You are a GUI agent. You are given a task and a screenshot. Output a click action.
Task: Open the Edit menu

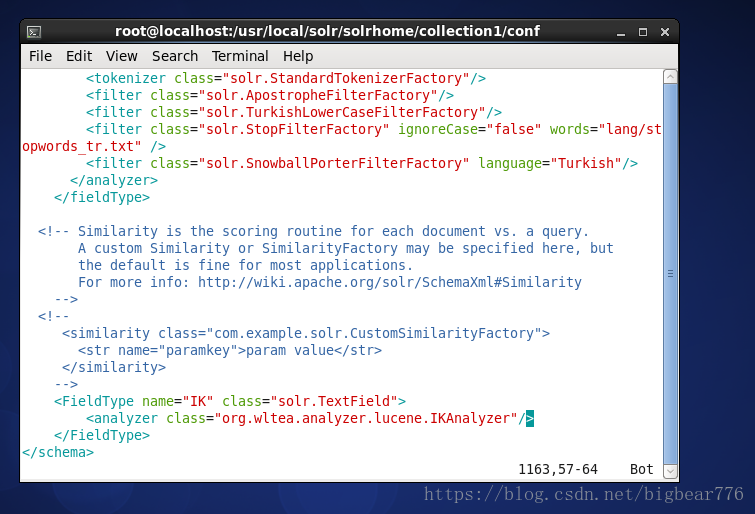(79, 56)
